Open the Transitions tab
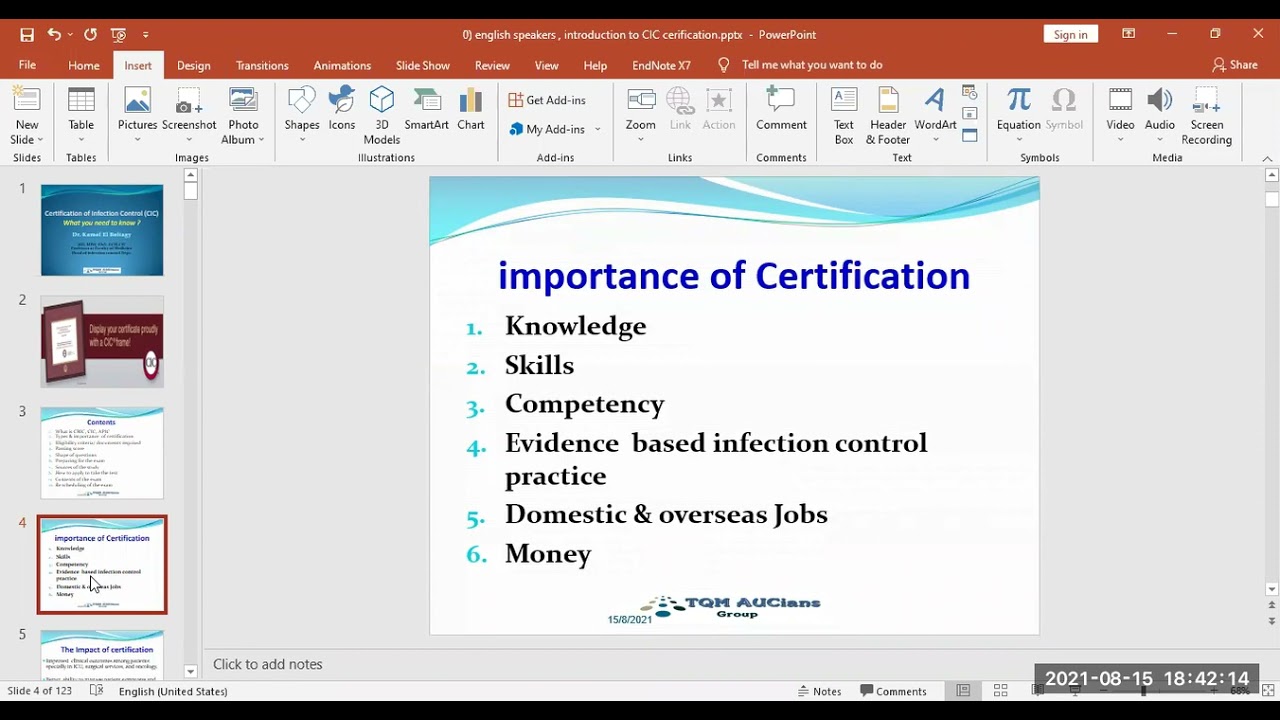Screen dimensions: 1280x720 click(x=262, y=65)
